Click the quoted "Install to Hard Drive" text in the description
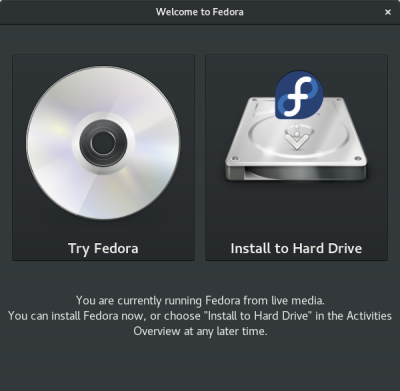This screenshot has height=391, width=400. (x=259, y=316)
